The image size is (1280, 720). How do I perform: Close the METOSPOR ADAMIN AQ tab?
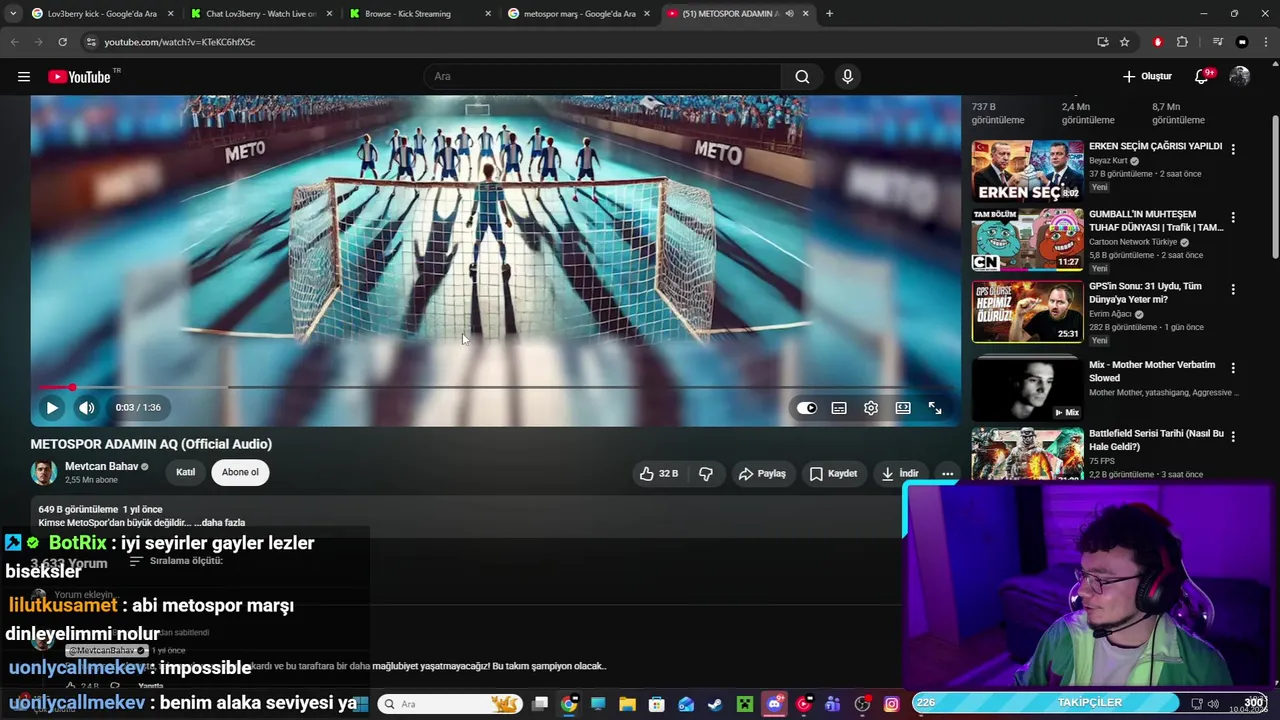(805, 14)
